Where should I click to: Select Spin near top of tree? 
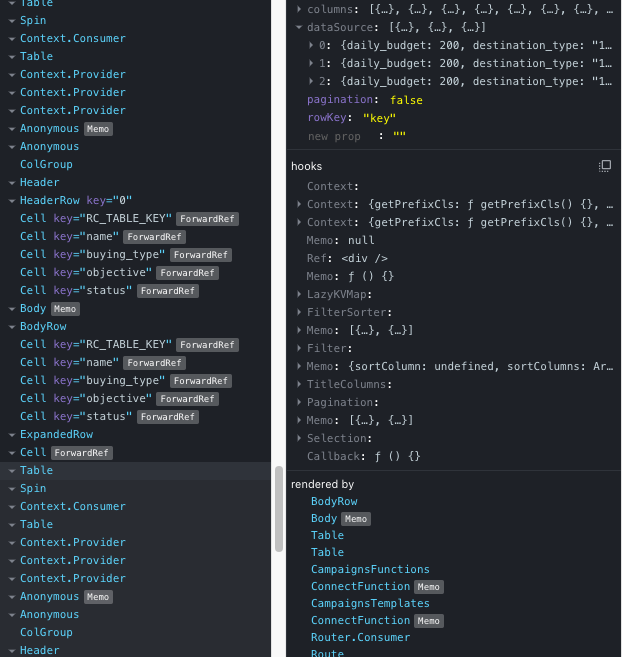[33, 21]
